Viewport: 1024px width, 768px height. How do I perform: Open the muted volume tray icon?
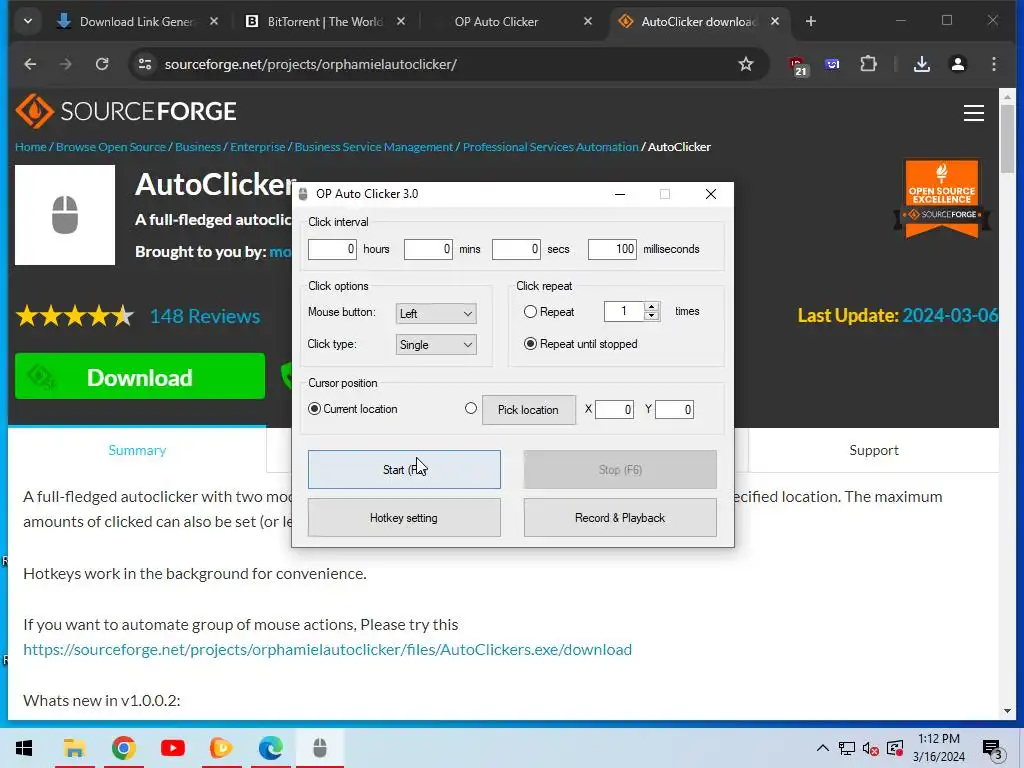[870, 748]
